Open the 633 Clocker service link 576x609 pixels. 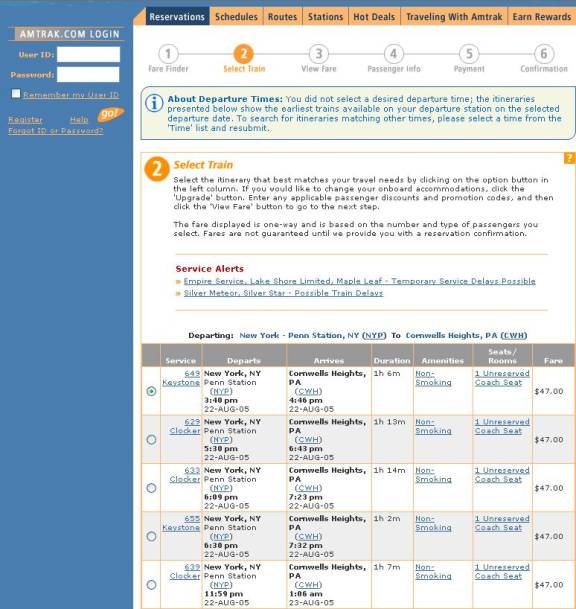tap(184, 475)
